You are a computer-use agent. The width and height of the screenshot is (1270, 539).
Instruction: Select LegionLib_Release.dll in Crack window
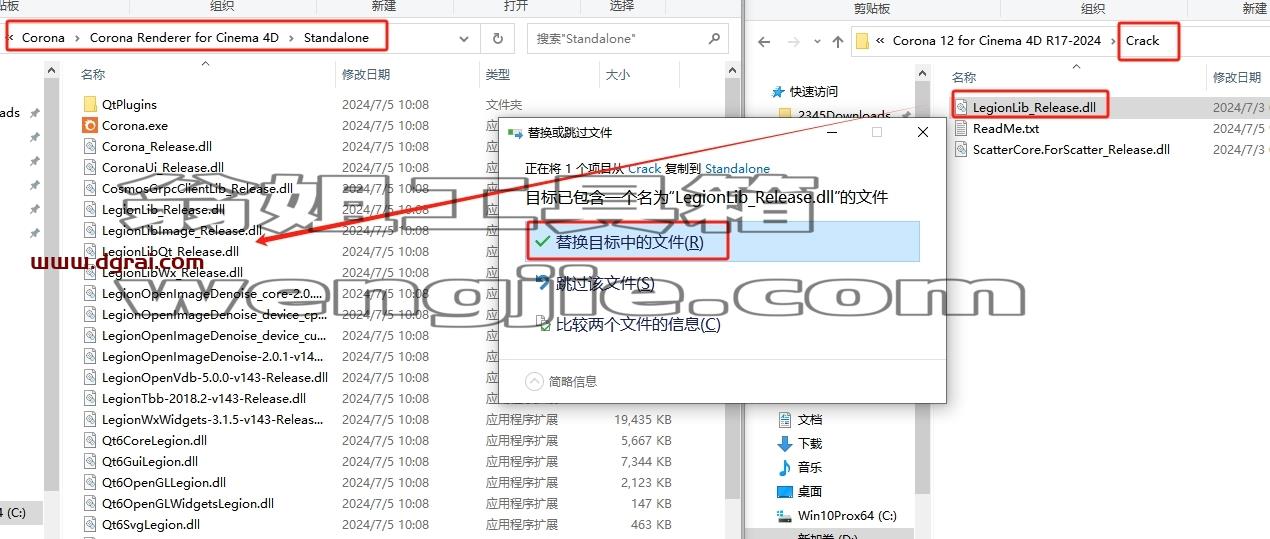tap(1034, 107)
